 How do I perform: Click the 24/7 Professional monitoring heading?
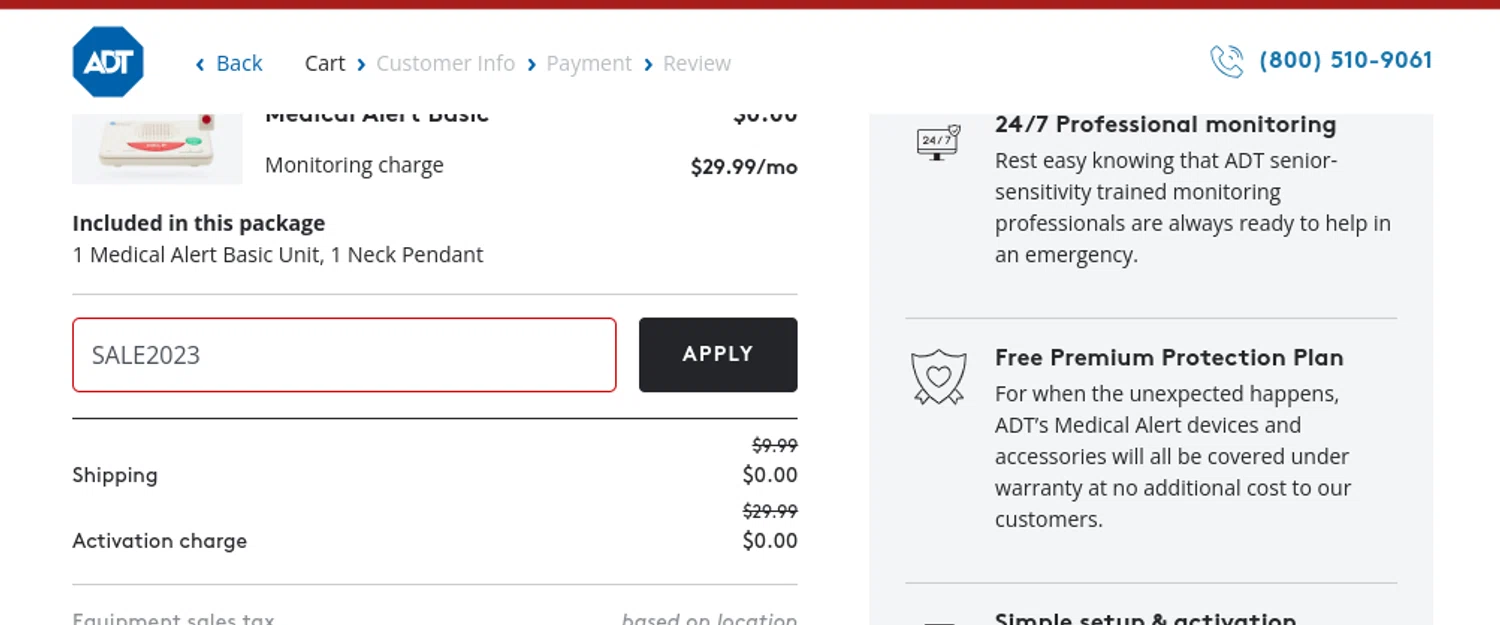[x=1165, y=124]
